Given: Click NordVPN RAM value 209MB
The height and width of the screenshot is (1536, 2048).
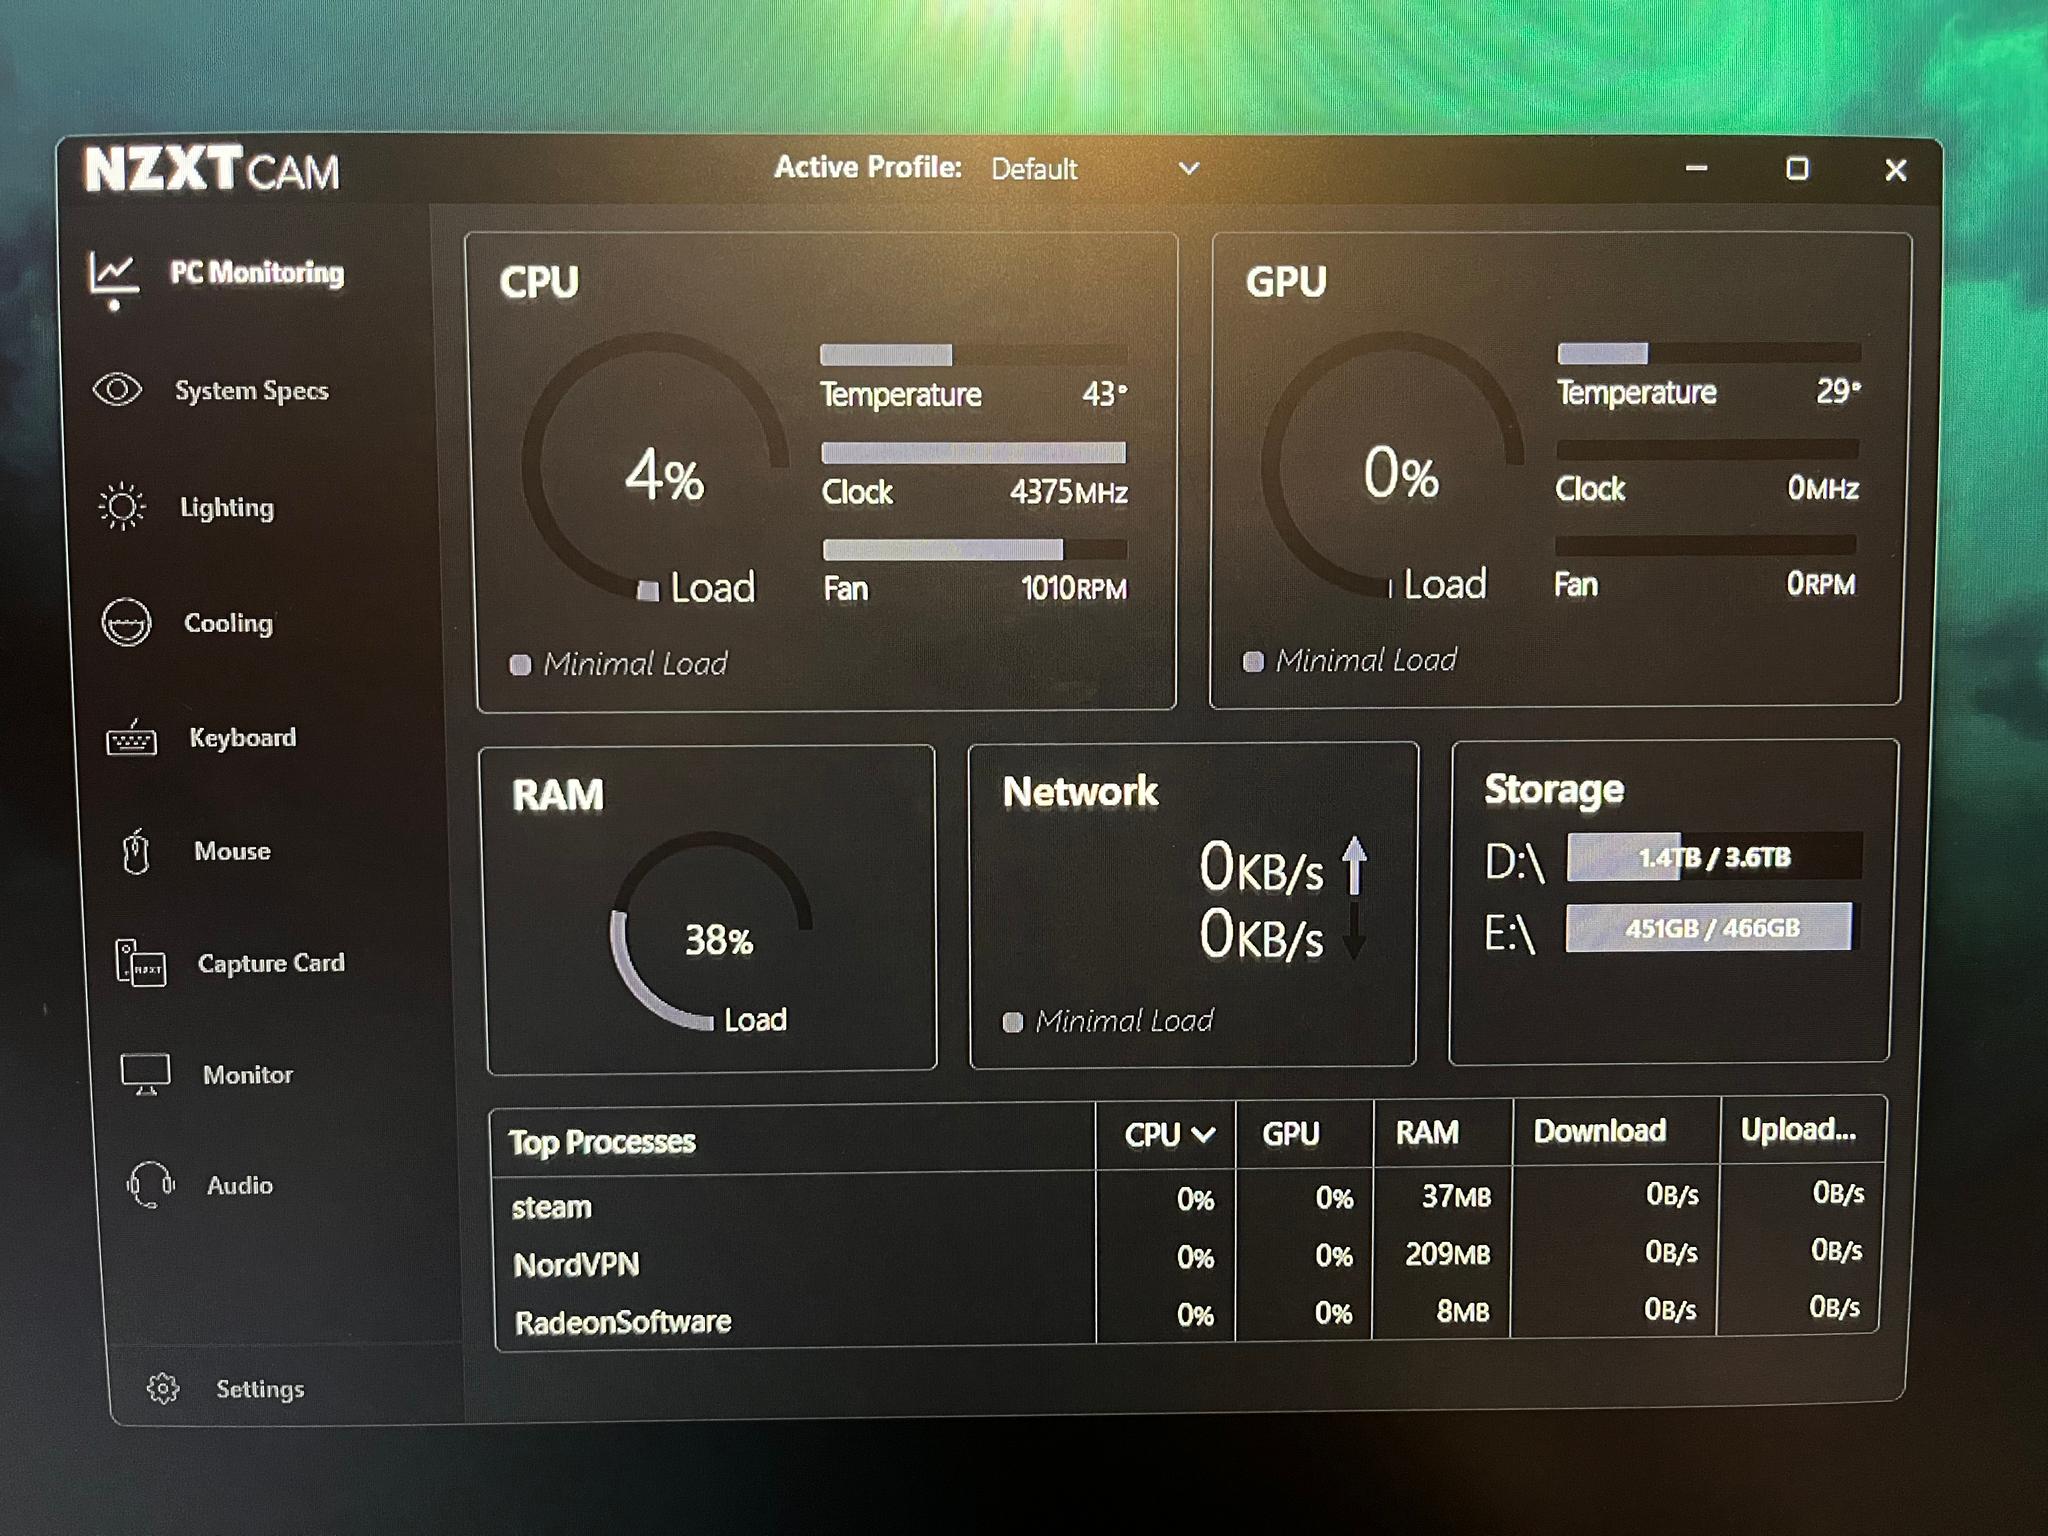Looking at the screenshot, I should (x=1448, y=1254).
